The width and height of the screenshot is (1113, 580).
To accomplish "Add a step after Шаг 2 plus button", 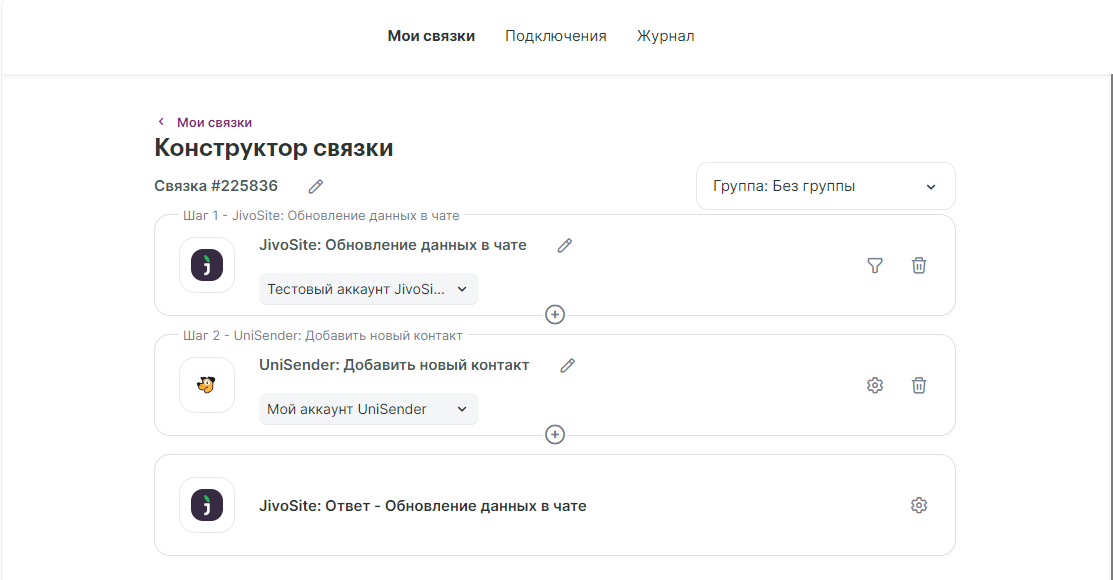I will click(555, 434).
